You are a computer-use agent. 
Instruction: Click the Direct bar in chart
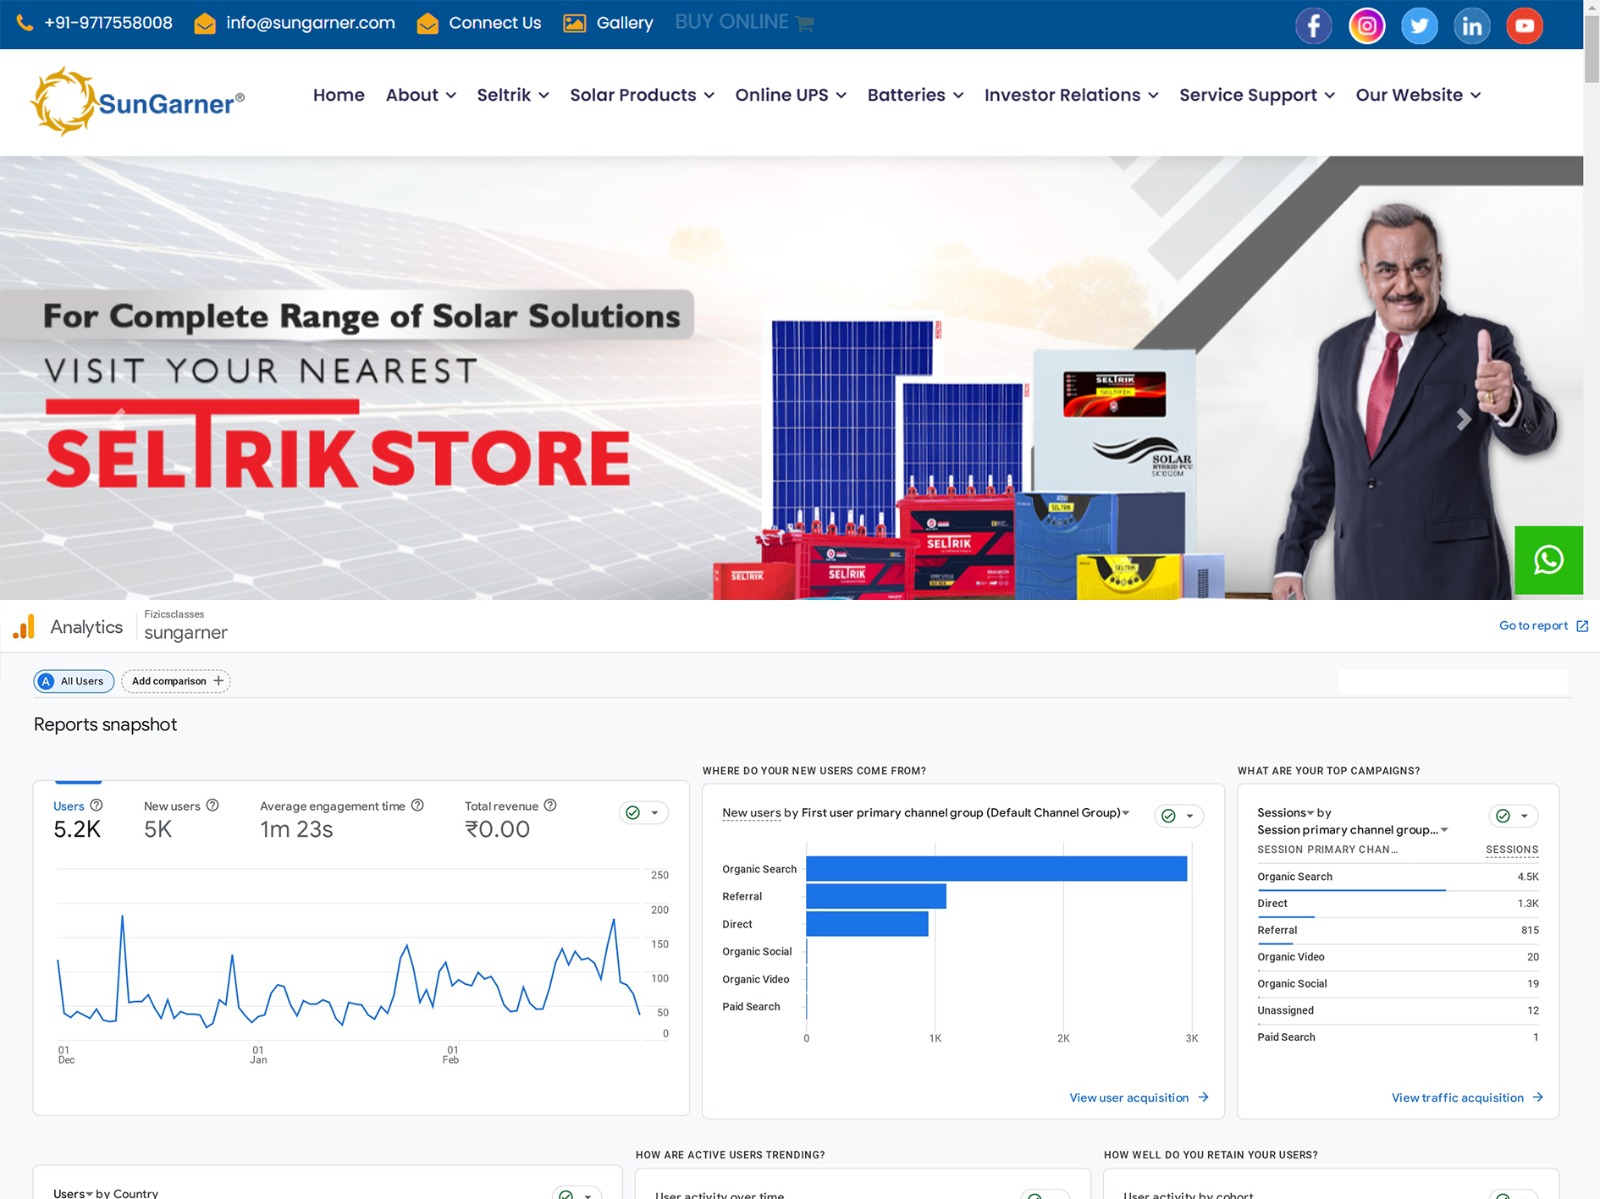[x=867, y=924]
